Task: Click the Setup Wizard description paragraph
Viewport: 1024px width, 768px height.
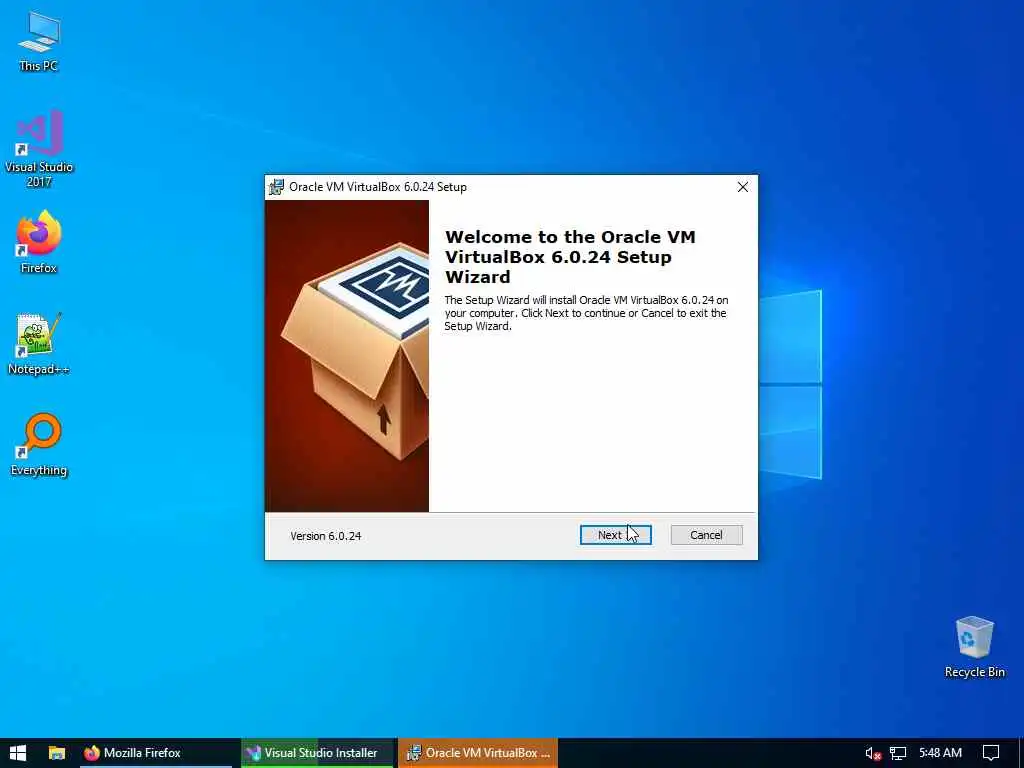Action: [586, 313]
